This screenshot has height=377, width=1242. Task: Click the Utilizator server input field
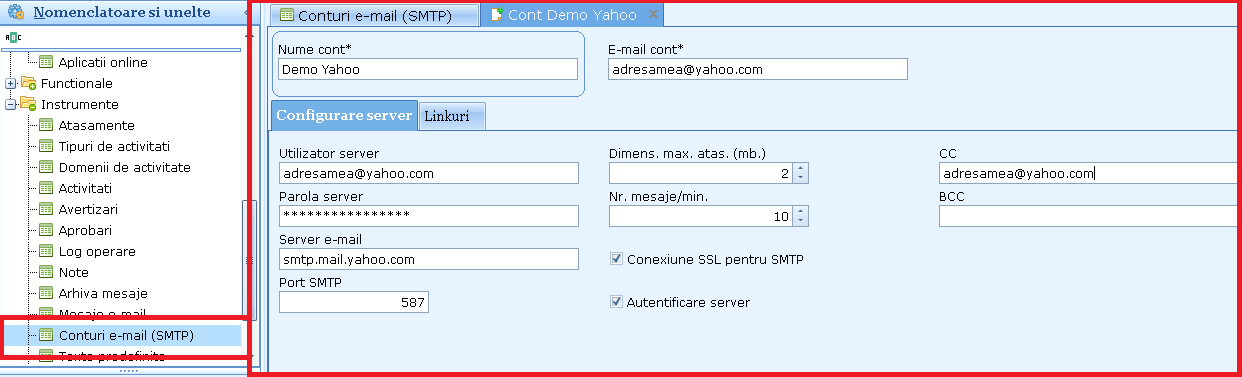[x=429, y=174]
